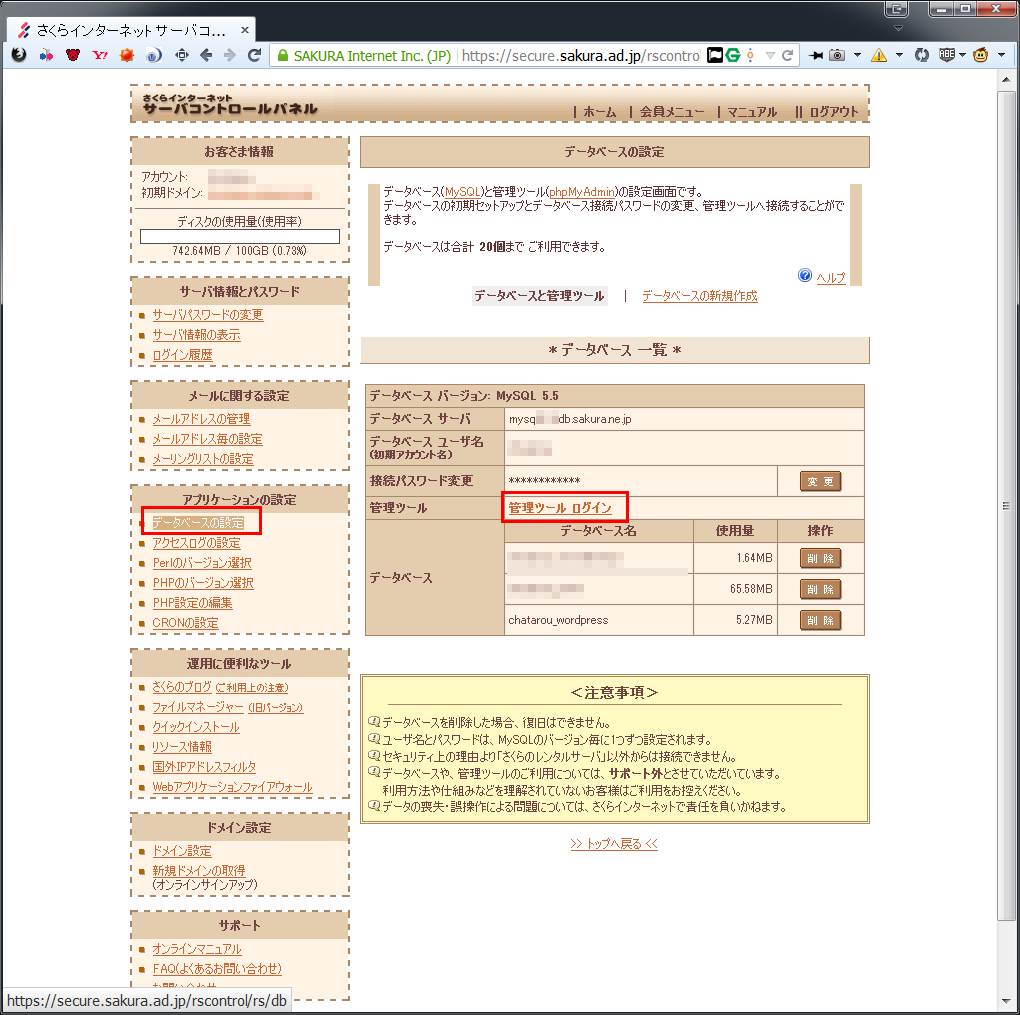The image size is (1020, 1015).
Task: Open メールアドレスの管理 in sidebar
Action: pyautogui.click(x=201, y=419)
